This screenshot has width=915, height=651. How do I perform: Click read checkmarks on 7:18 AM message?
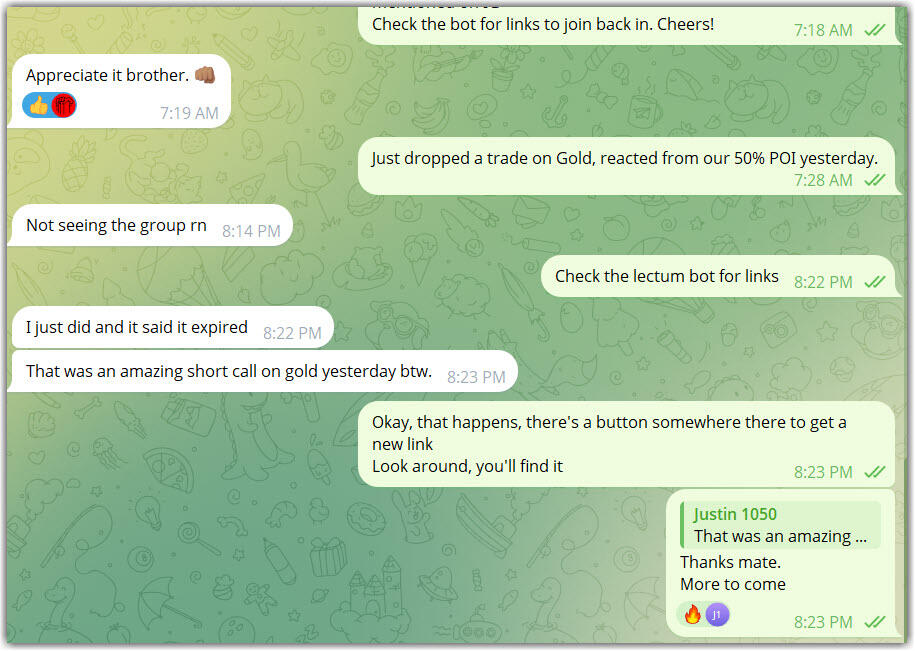(x=875, y=30)
